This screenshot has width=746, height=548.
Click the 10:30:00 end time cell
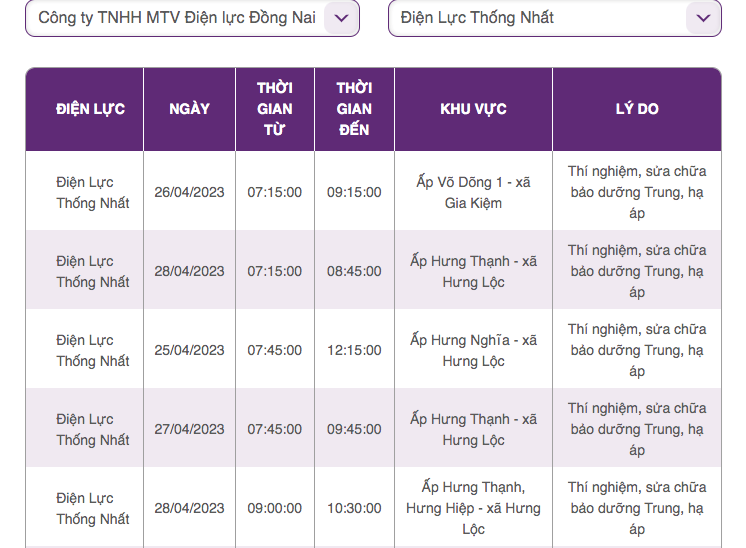coord(354,508)
